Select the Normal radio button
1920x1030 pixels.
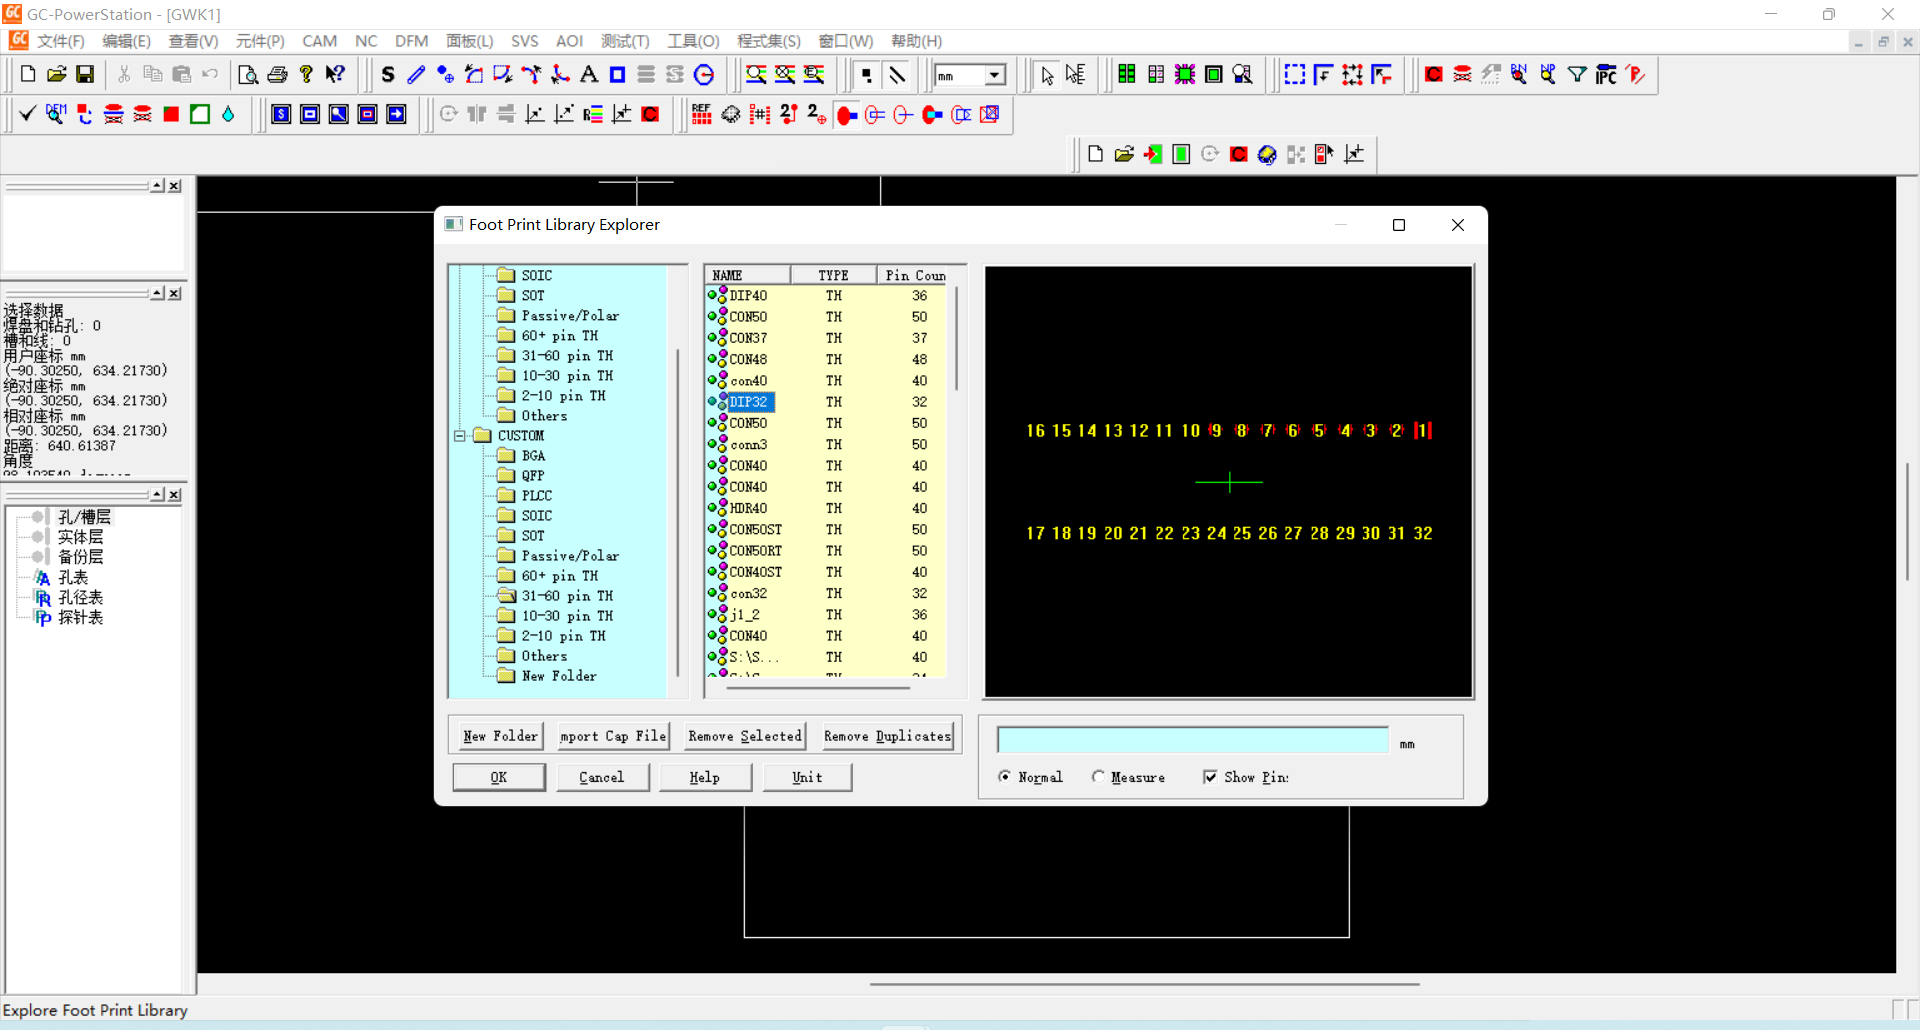pos(1005,777)
